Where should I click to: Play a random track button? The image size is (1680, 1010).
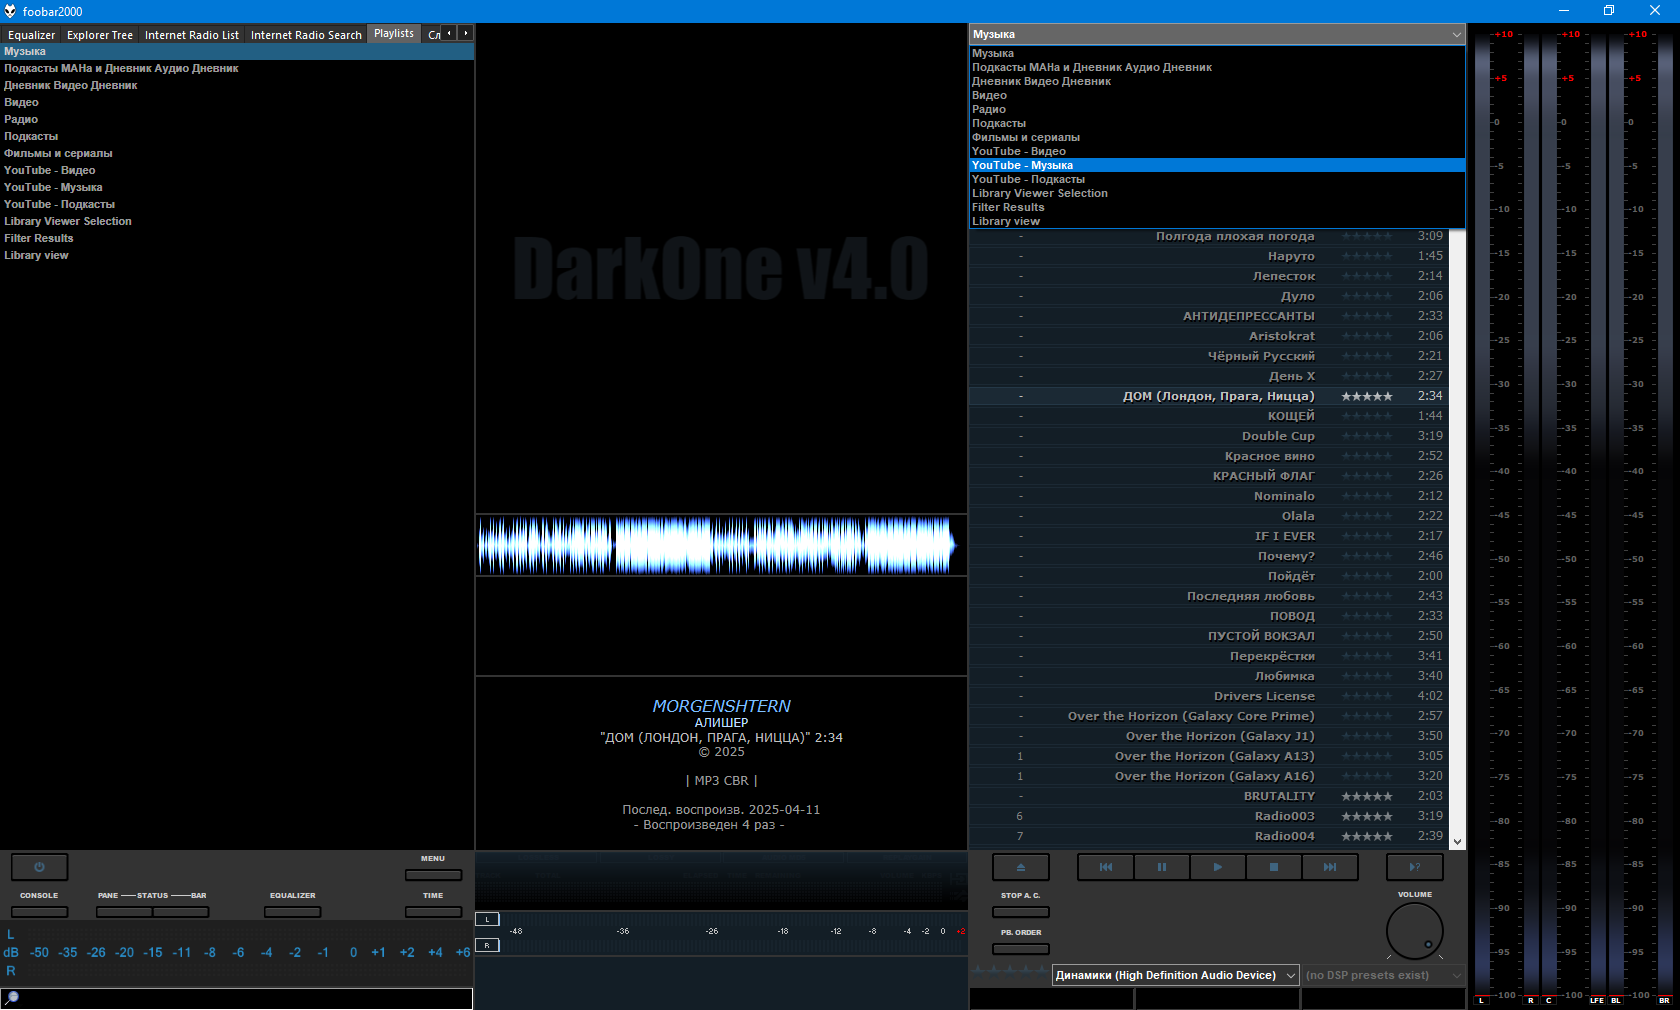pyautogui.click(x=1414, y=867)
